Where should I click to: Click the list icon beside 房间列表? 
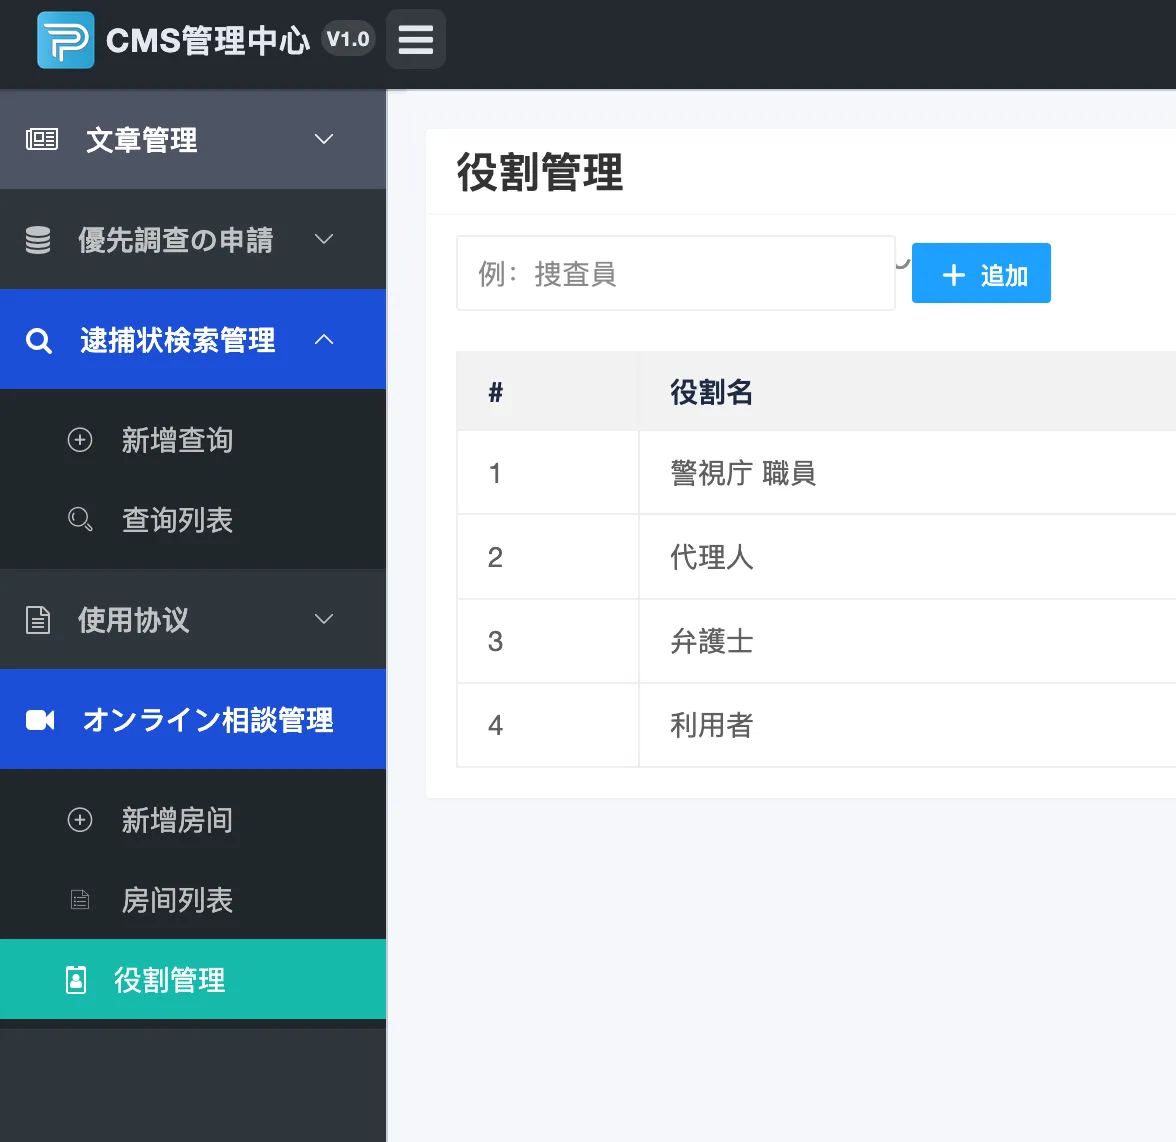tap(80, 899)
